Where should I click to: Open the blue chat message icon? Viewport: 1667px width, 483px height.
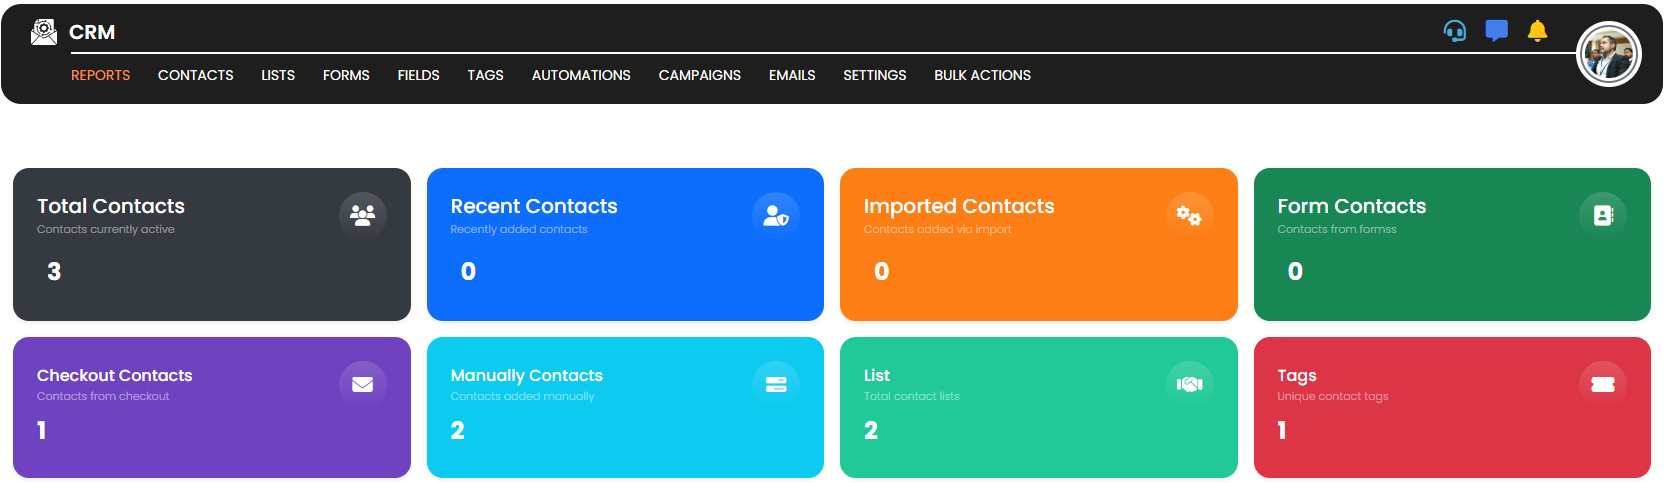(1496, 31)
